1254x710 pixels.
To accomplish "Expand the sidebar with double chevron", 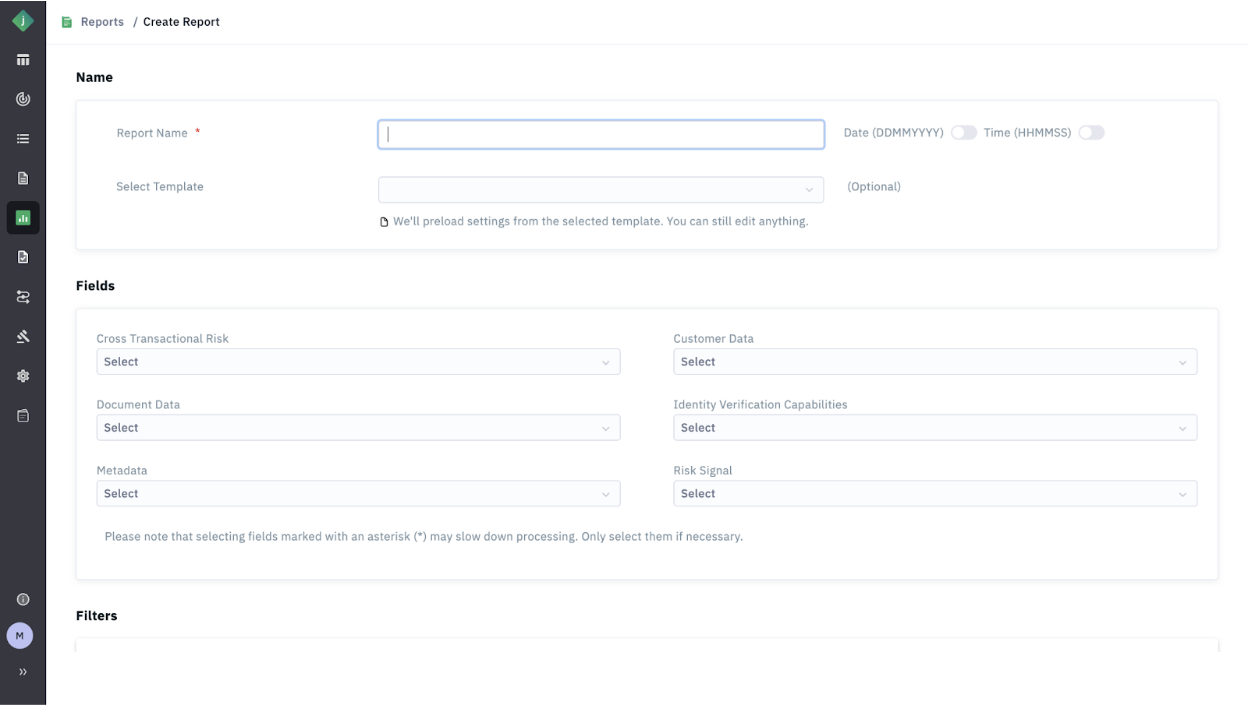I will click(22, 672).
